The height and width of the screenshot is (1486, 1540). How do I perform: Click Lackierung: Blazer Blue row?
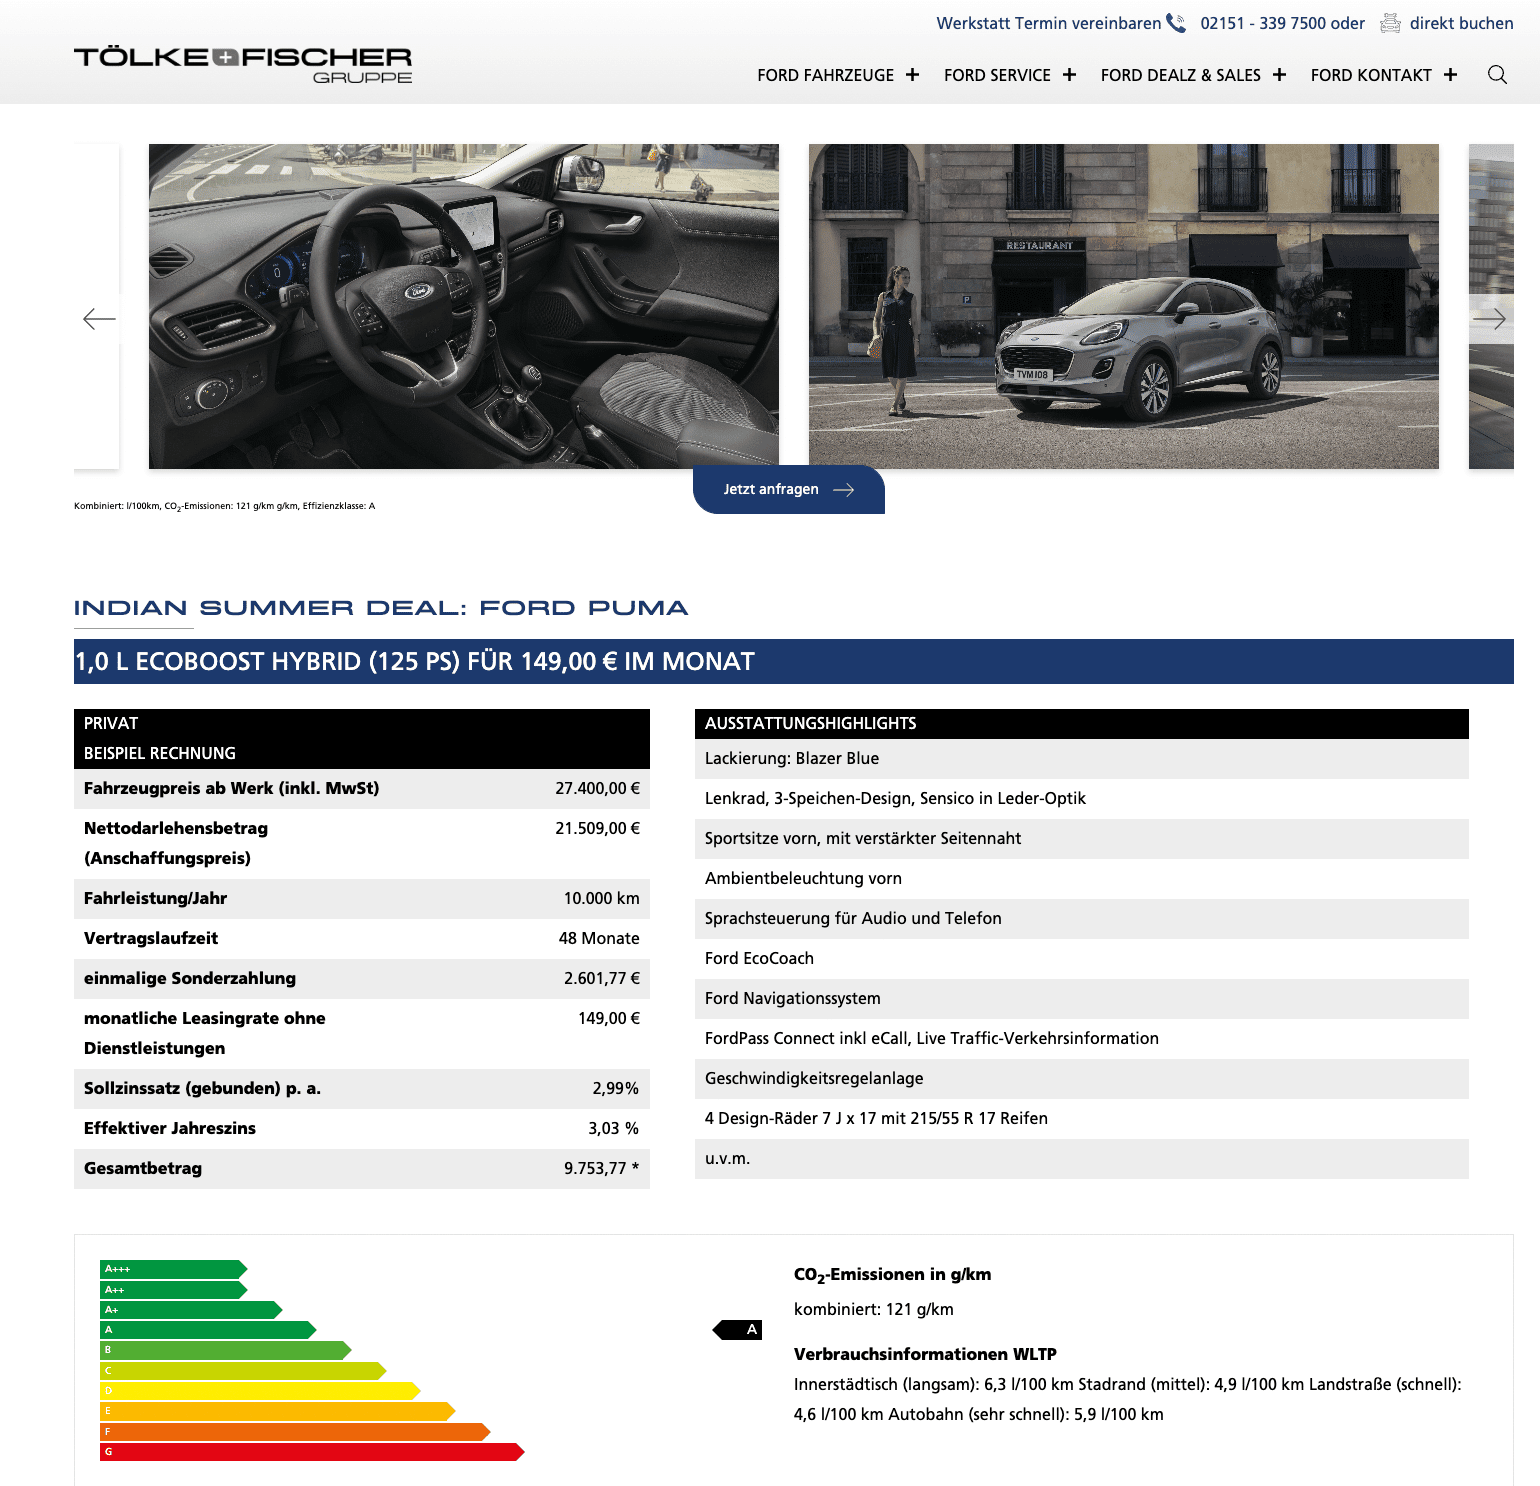[1082, 759]
